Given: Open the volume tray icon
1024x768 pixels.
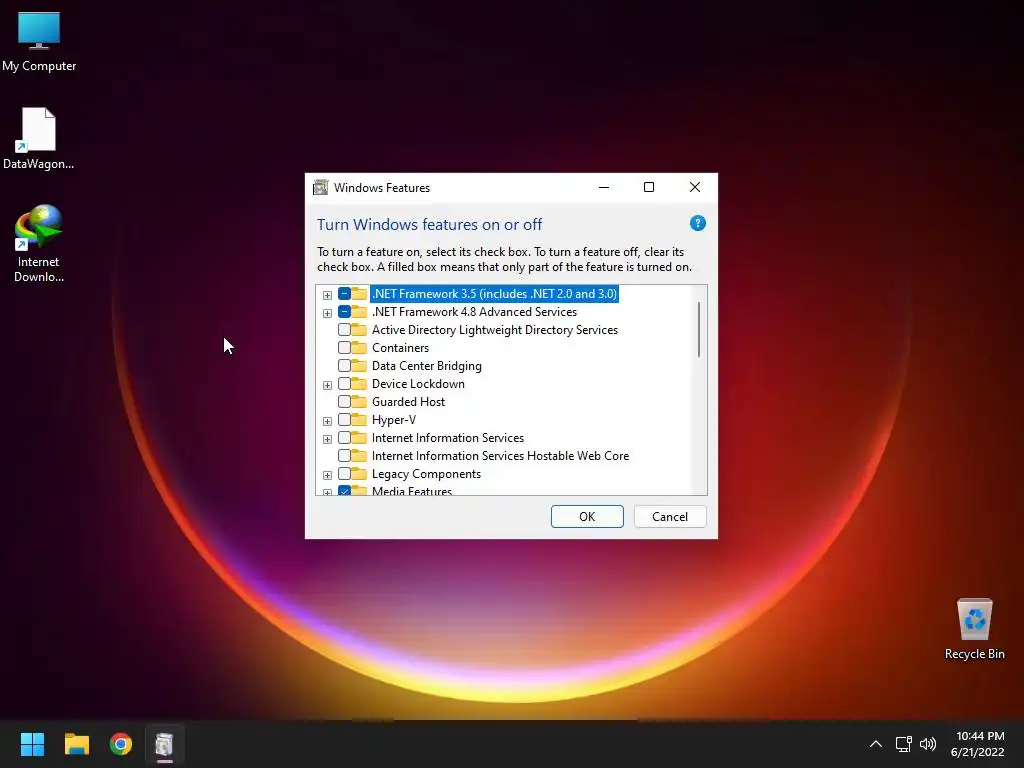Looking at the screenshot, I should pos(927,744).
